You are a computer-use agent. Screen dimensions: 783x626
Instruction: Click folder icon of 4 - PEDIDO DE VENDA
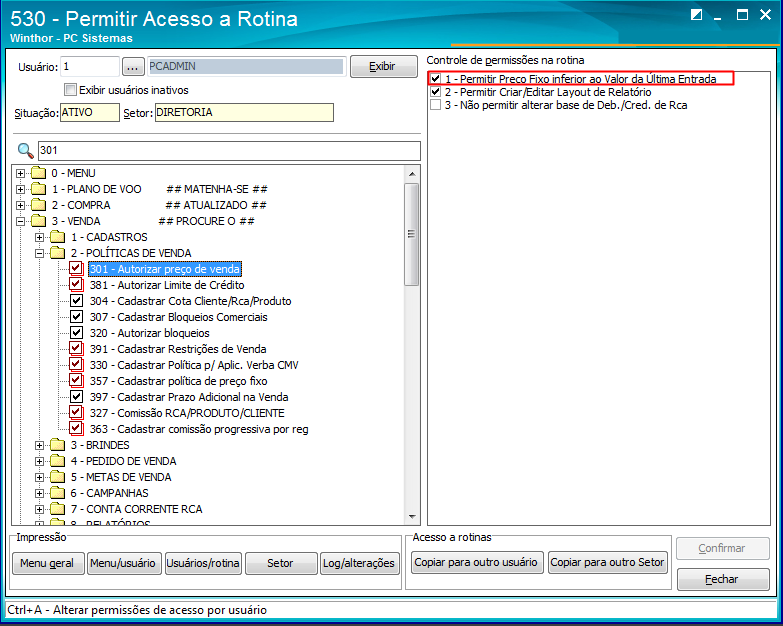pyautogui.click(x=58, y=461)
